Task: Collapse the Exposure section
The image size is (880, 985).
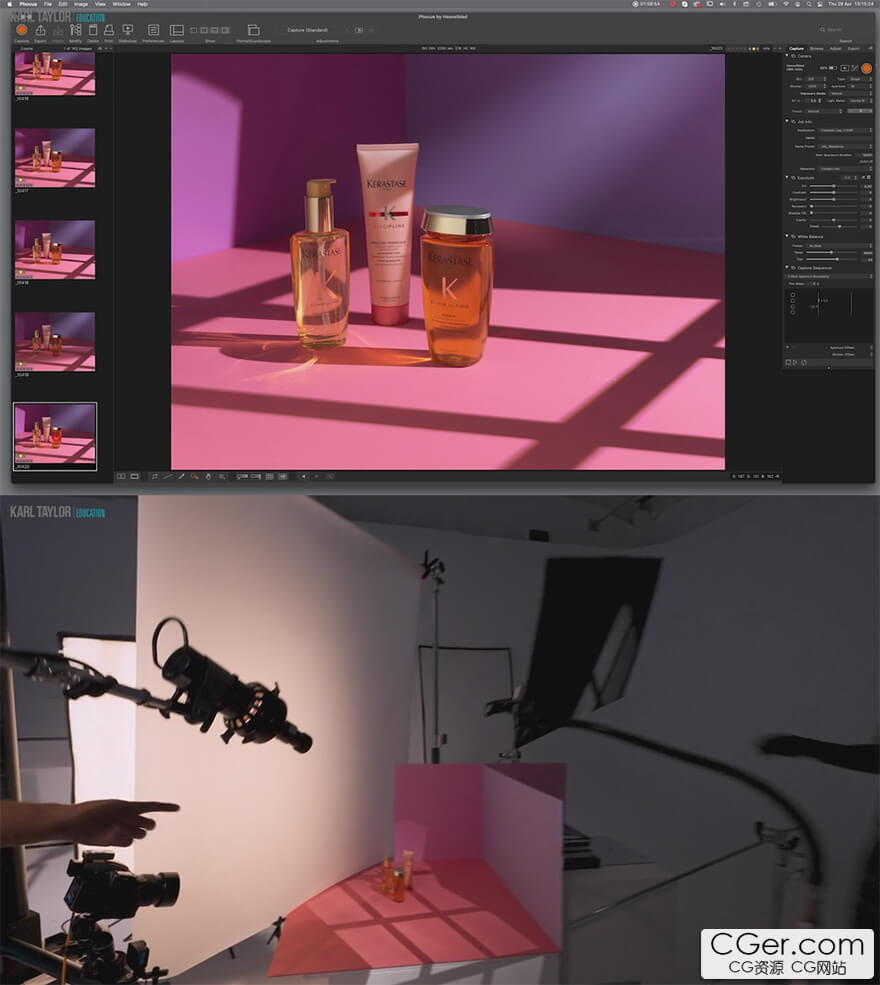Action: pyautogui.click(x=786, y=177)
